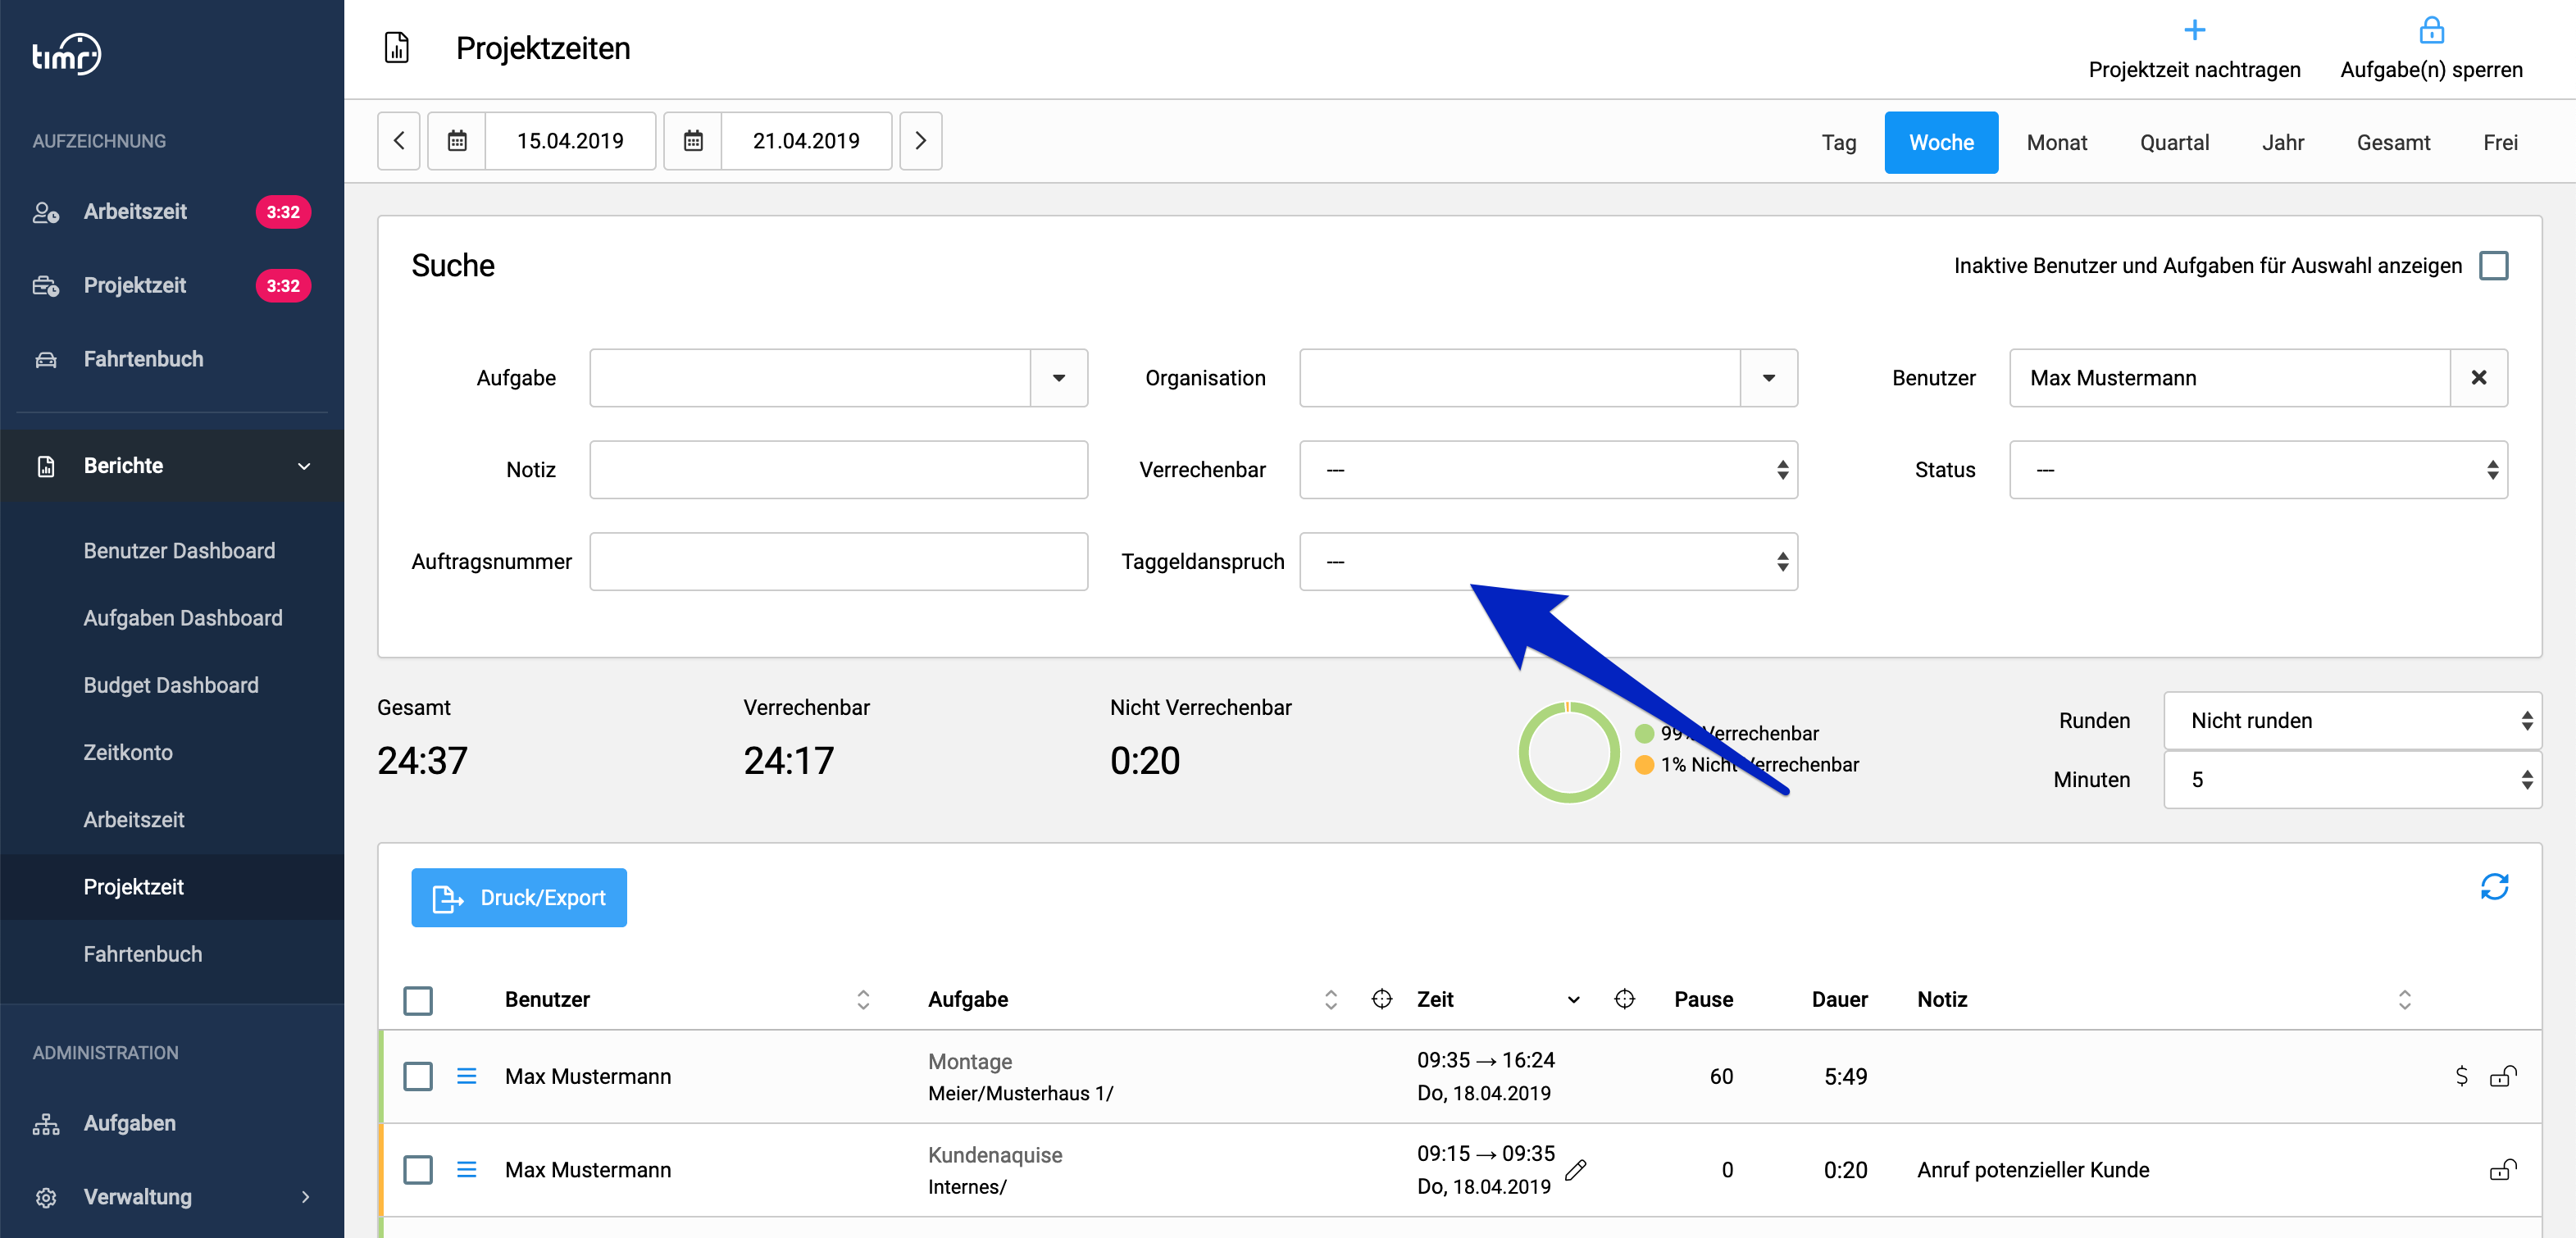The height and width of the screenshot is (1238, 2576).
Task: Click the unlock icon on Montage row
Action: click(2503, 1076)
